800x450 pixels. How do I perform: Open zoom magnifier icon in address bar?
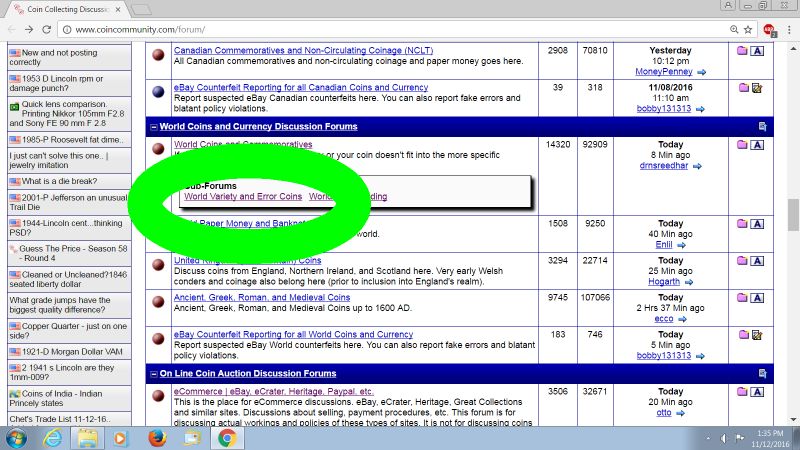(x=734, y=30)
